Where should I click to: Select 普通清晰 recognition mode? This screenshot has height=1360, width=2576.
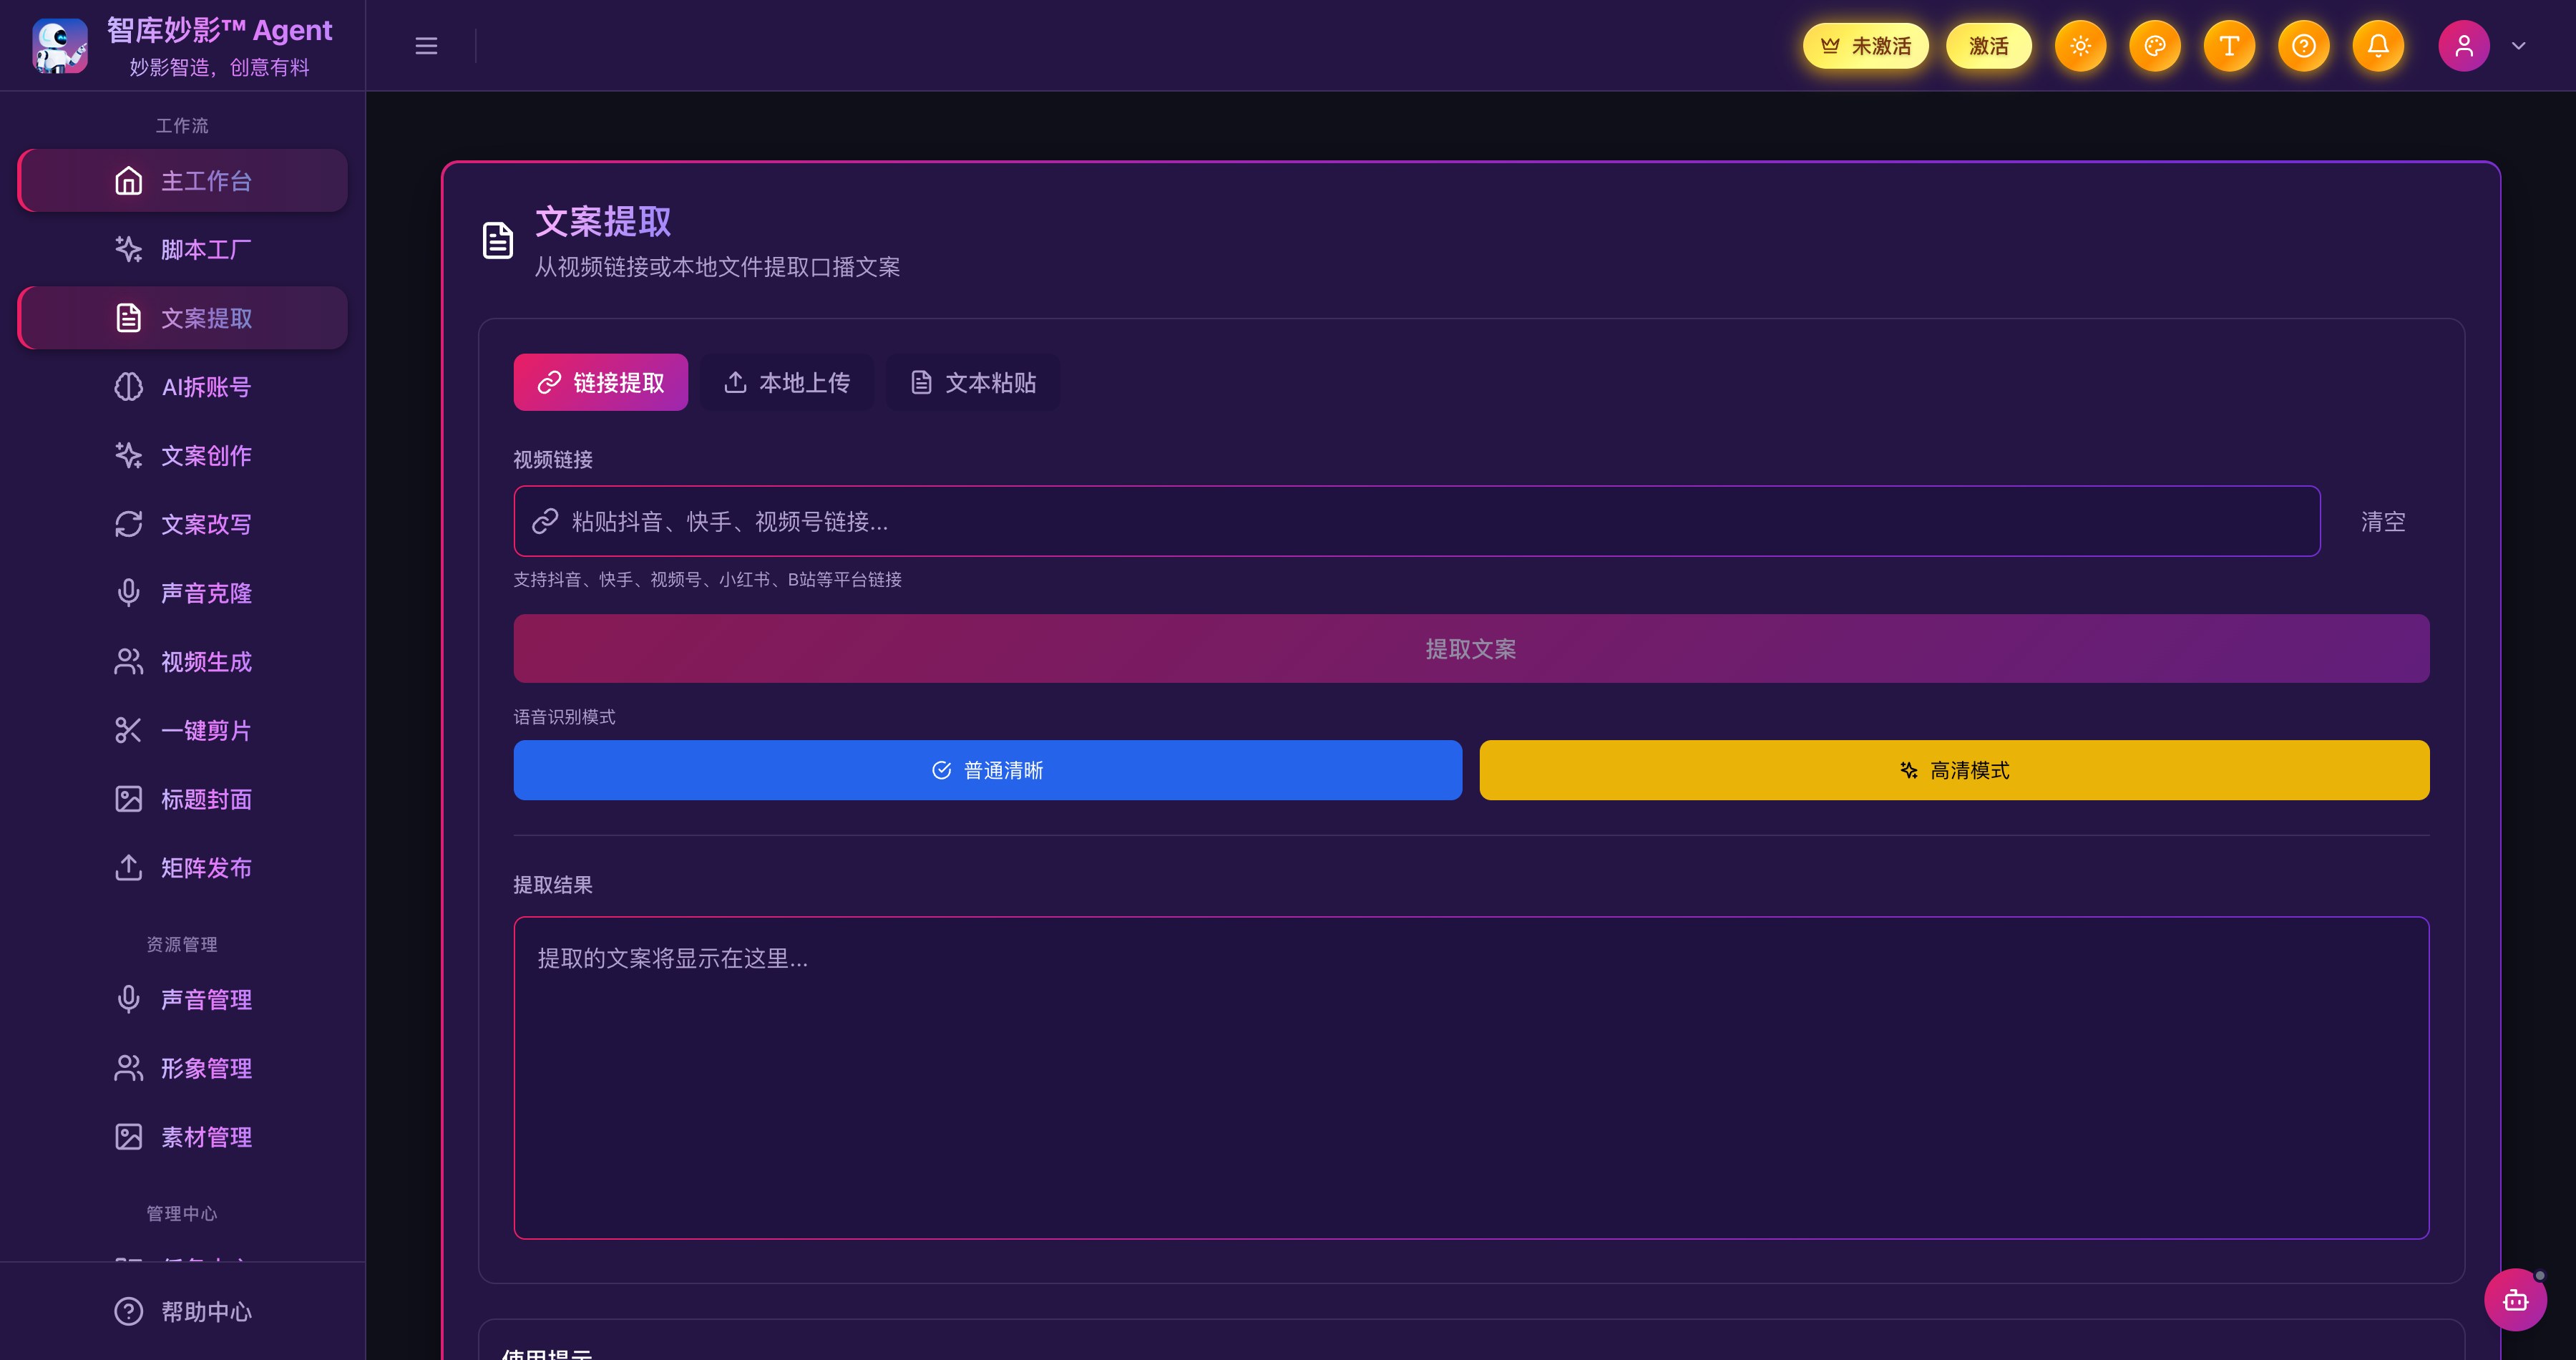[x=988, y=770]
